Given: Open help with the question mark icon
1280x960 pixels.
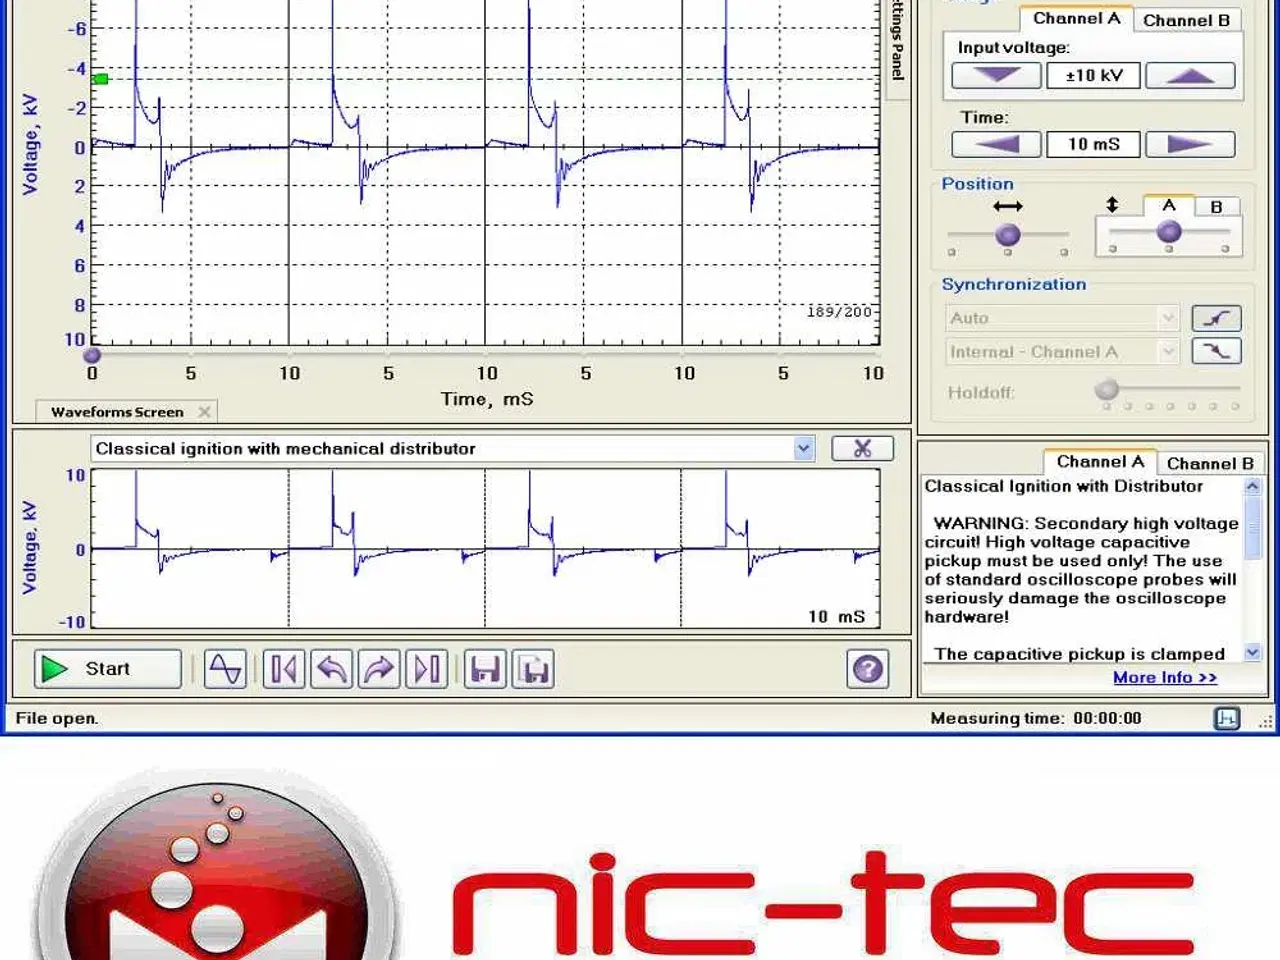Looking at the screenshot, I should 867,669.
